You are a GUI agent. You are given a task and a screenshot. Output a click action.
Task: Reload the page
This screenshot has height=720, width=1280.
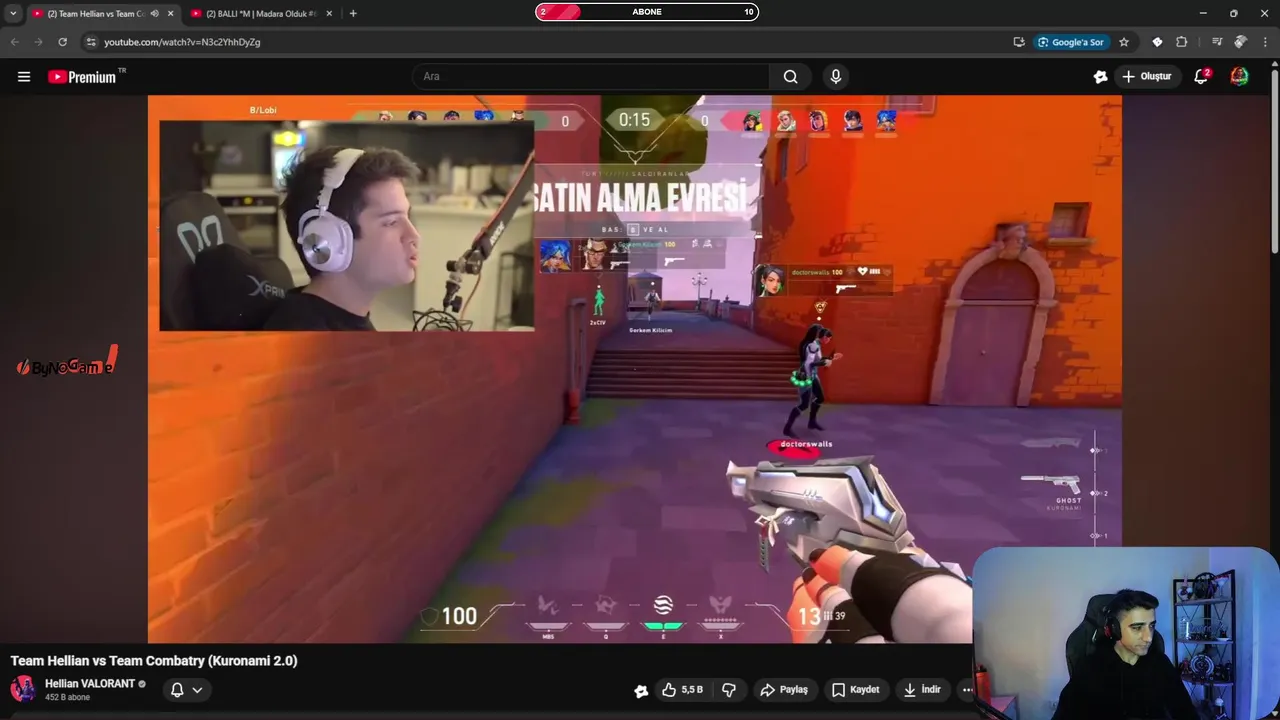tap(62, 42)
